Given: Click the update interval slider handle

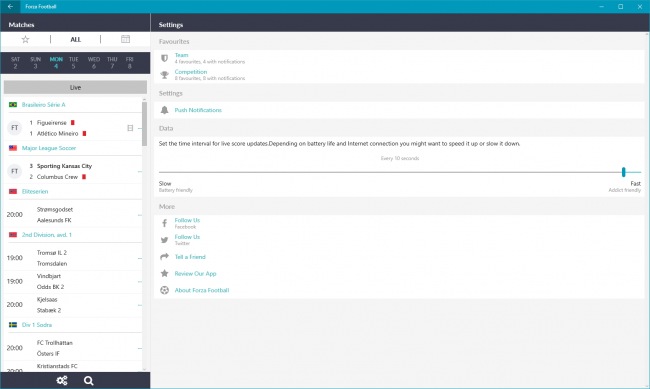Looking at the screenshot, I should click(623, 172).
